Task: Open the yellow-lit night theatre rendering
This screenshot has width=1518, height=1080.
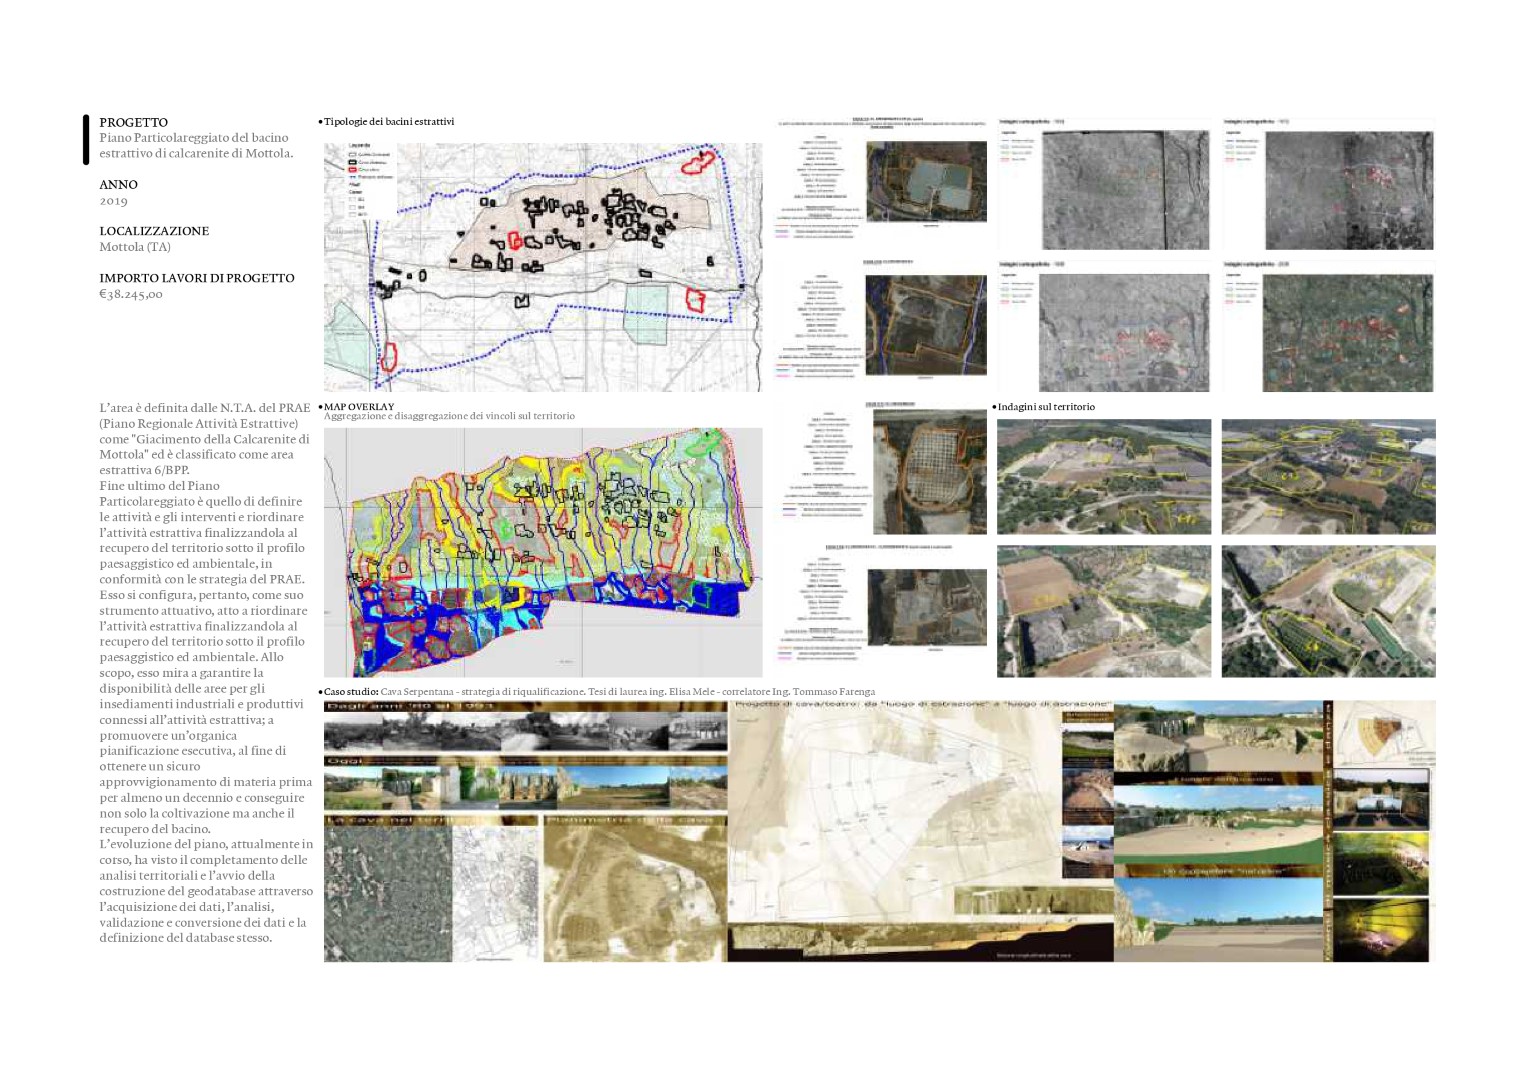Action: tap(1380, 930)
